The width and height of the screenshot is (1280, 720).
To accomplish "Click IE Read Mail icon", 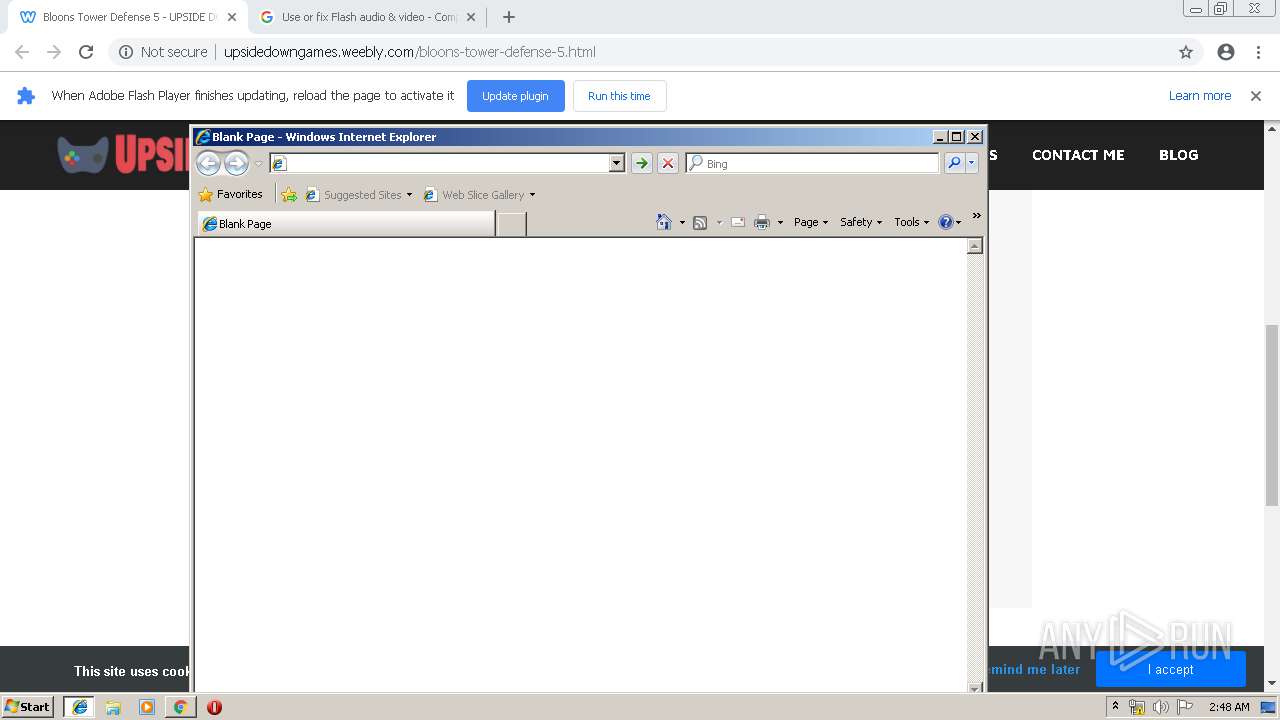I will point(738,222).
